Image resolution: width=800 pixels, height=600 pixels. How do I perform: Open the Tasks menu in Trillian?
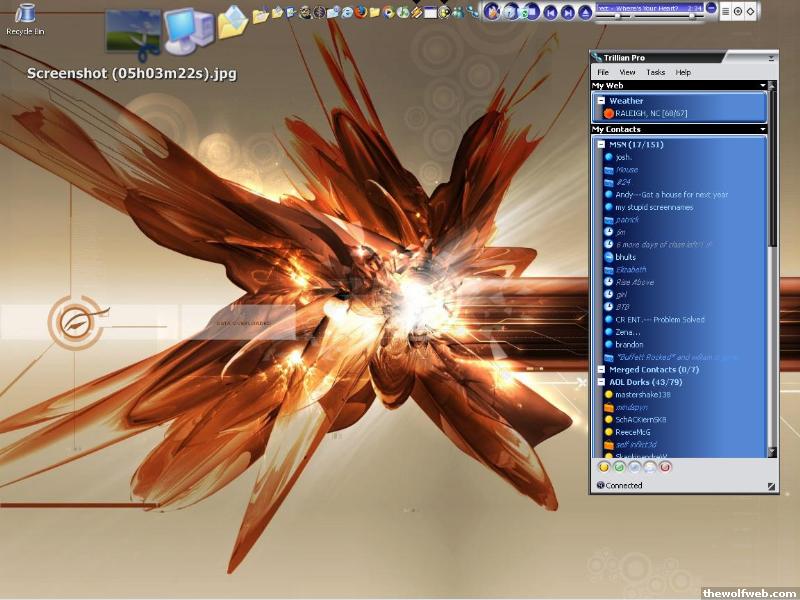(x=655, y=72)
